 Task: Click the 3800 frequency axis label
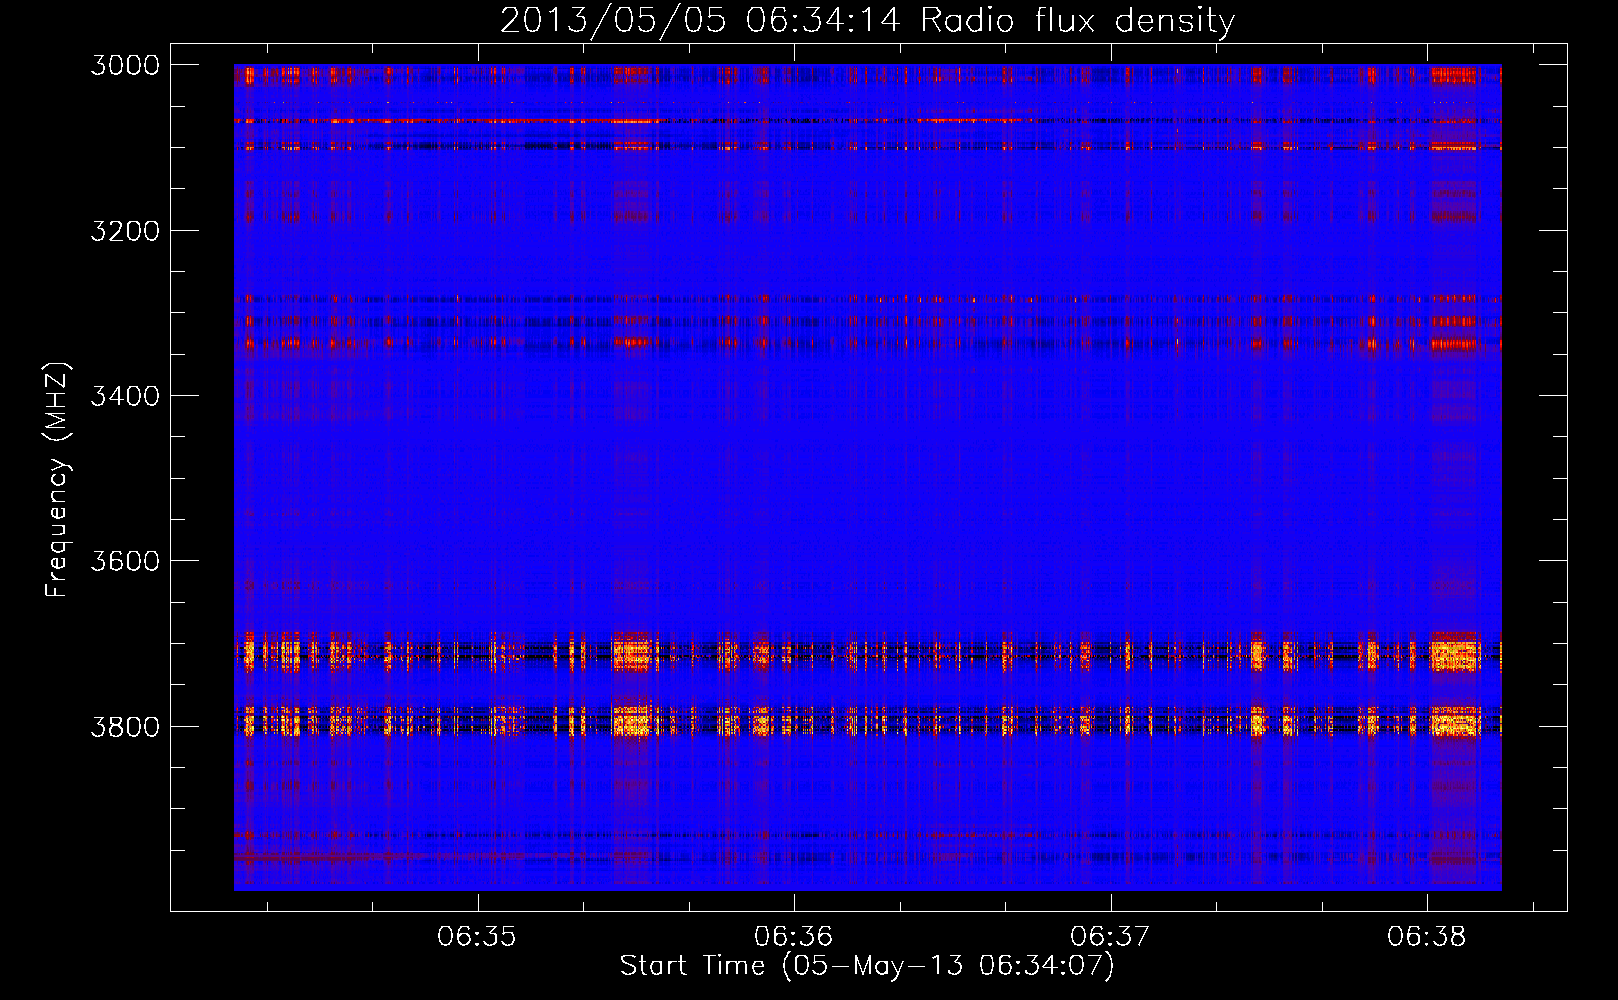(x=125, y=726)
